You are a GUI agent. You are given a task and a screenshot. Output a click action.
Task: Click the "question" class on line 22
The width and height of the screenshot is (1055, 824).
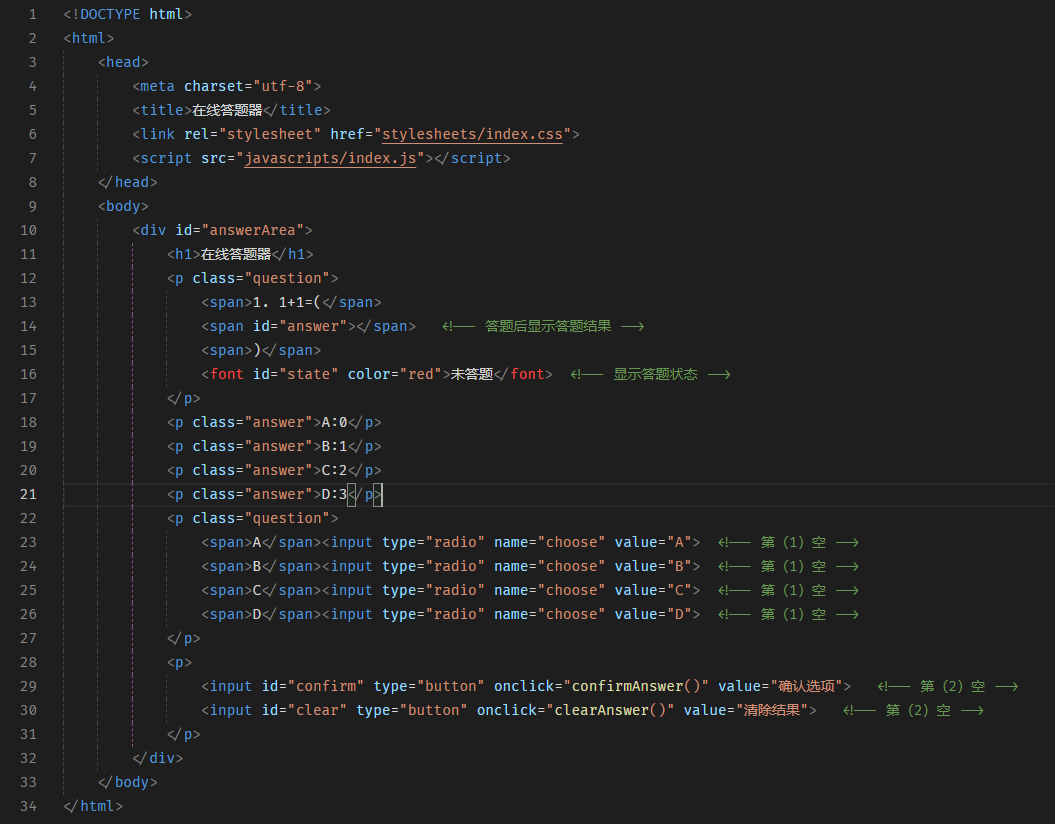[x=287, y=518]
